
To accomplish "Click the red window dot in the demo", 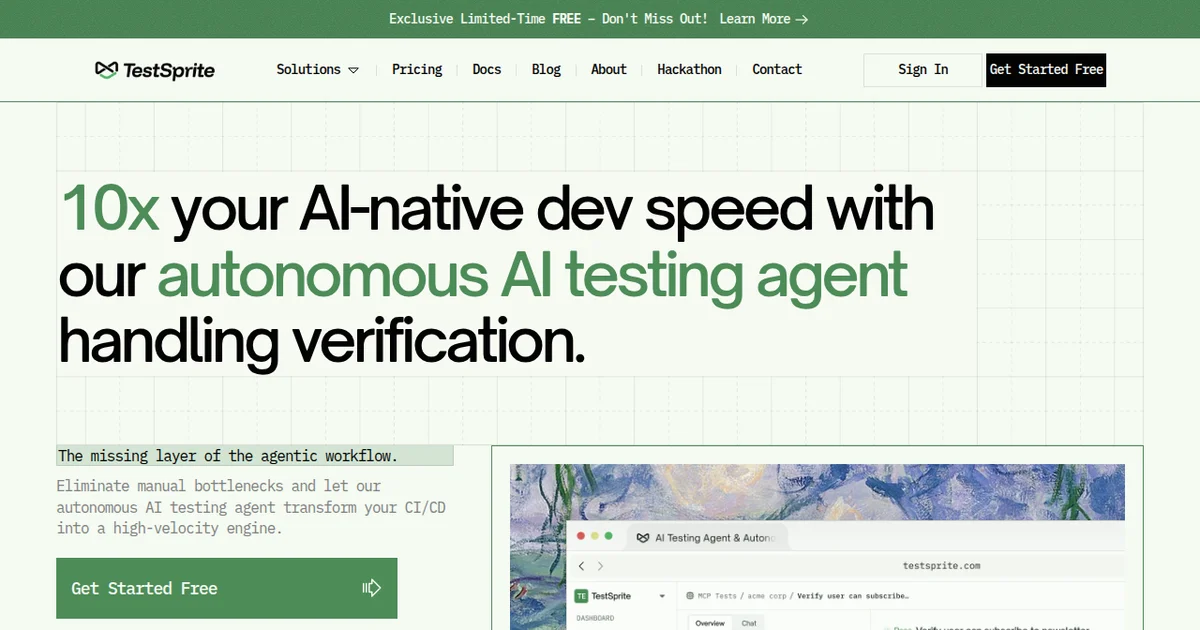I will click(x=581, y=537).
